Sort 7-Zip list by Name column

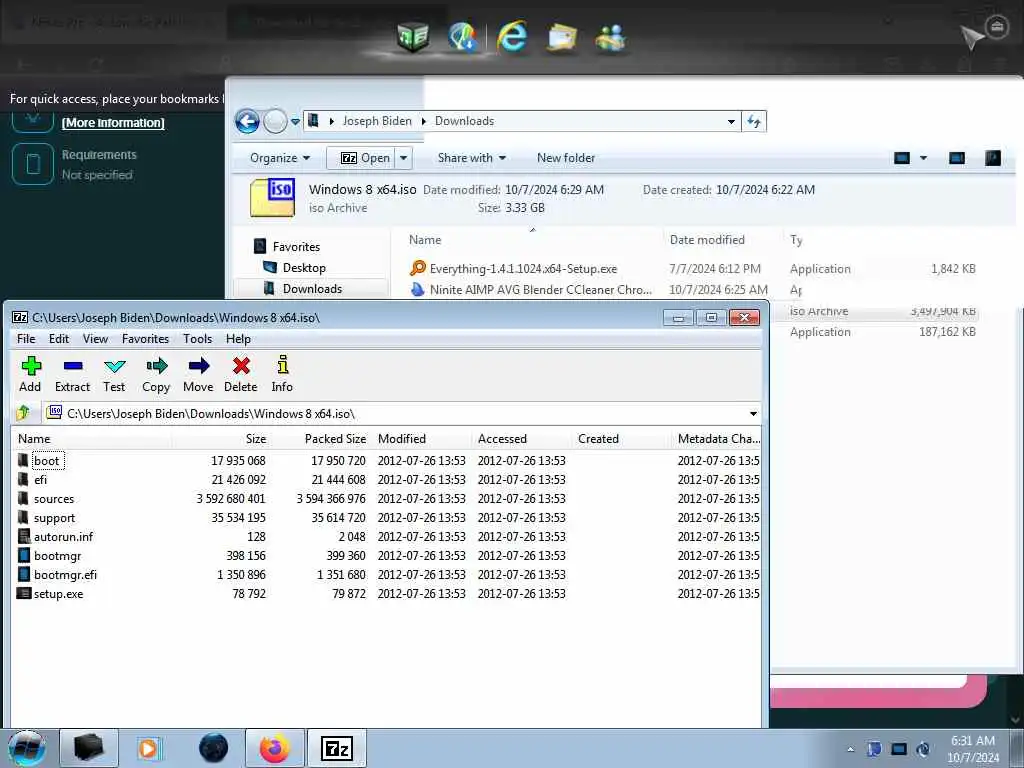click(91, 439)
